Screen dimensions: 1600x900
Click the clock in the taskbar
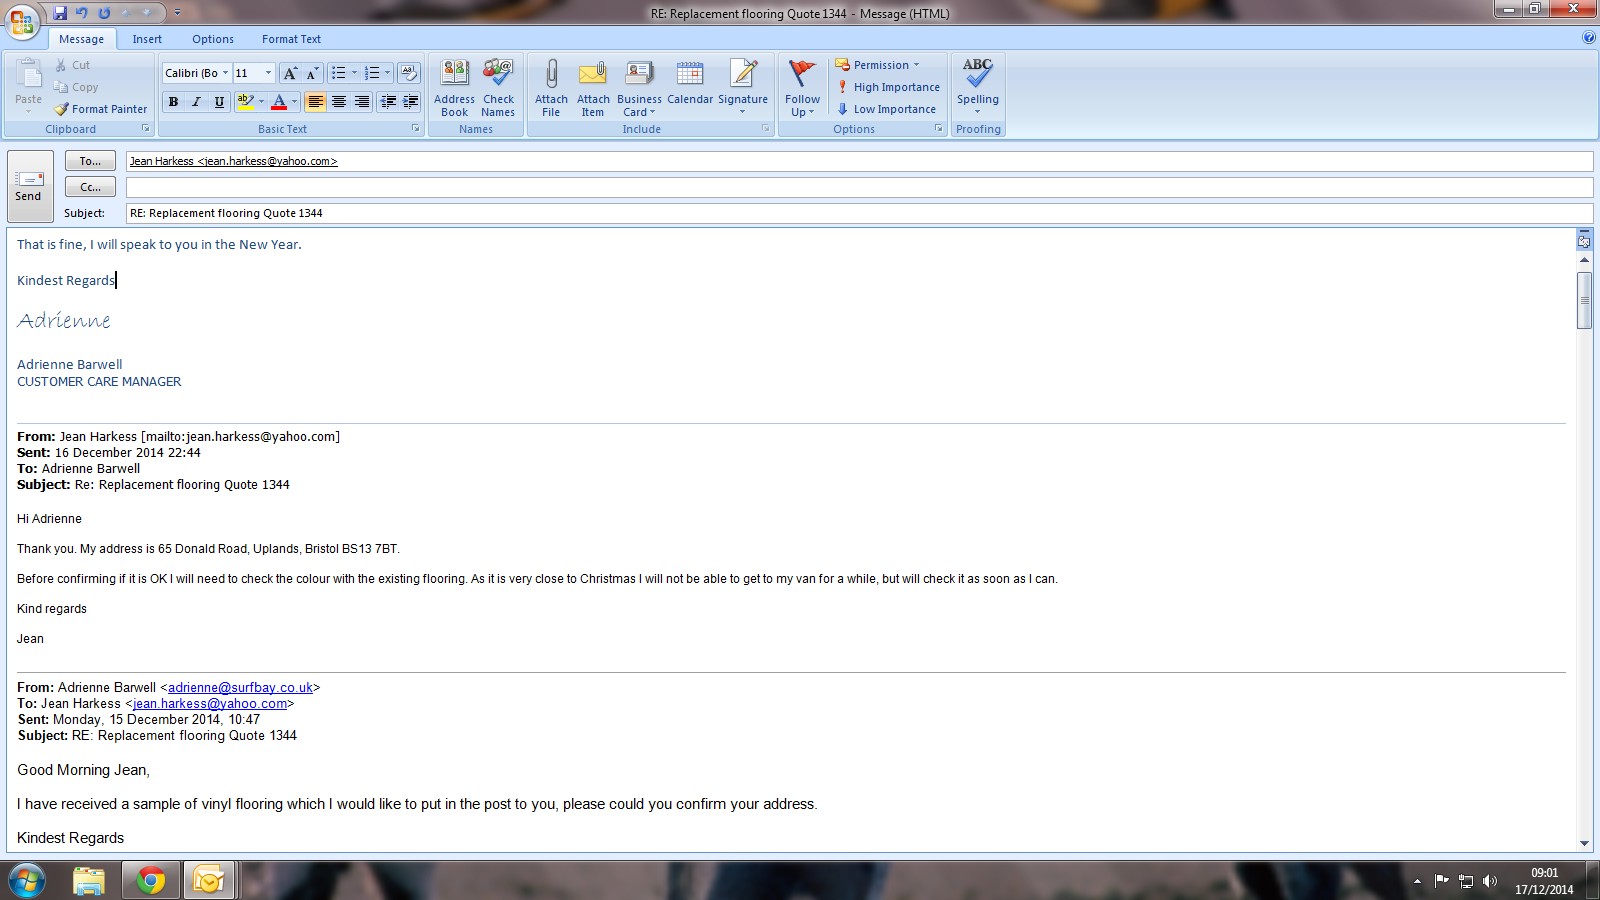pyautogui.click(x=1544, y=881)
